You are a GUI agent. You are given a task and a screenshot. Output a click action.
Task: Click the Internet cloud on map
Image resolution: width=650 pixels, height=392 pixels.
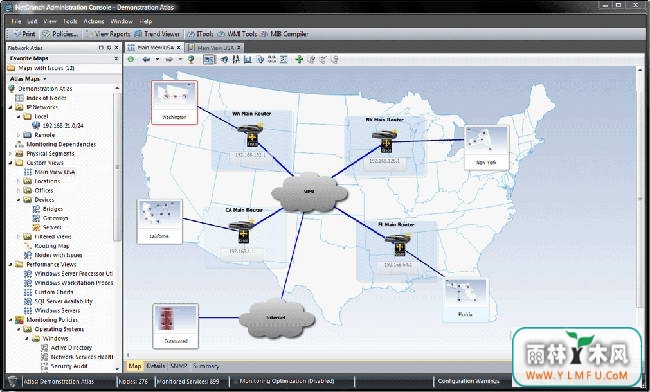pos(276,318)
